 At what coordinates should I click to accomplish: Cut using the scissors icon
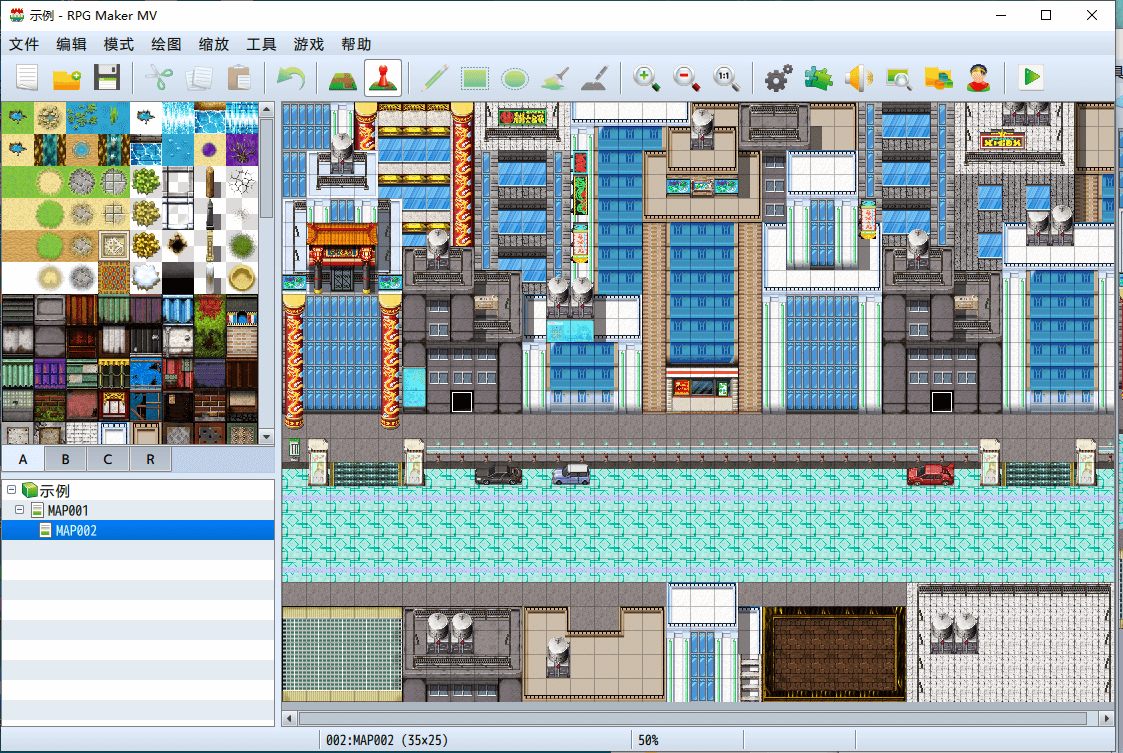pyautogui.click(x=159, y=77)
